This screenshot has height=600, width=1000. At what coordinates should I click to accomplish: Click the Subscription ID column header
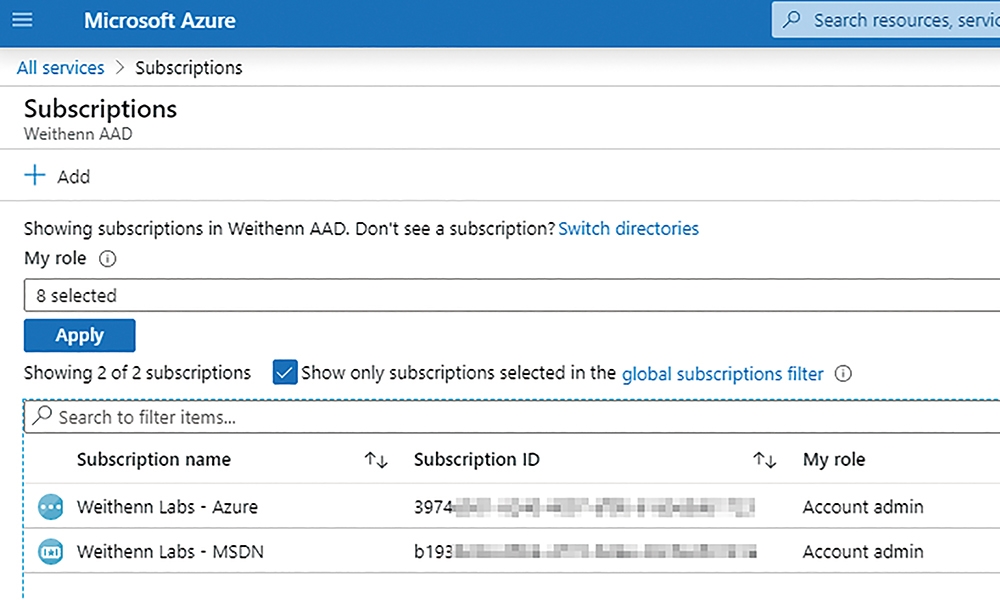click(476, 459)
